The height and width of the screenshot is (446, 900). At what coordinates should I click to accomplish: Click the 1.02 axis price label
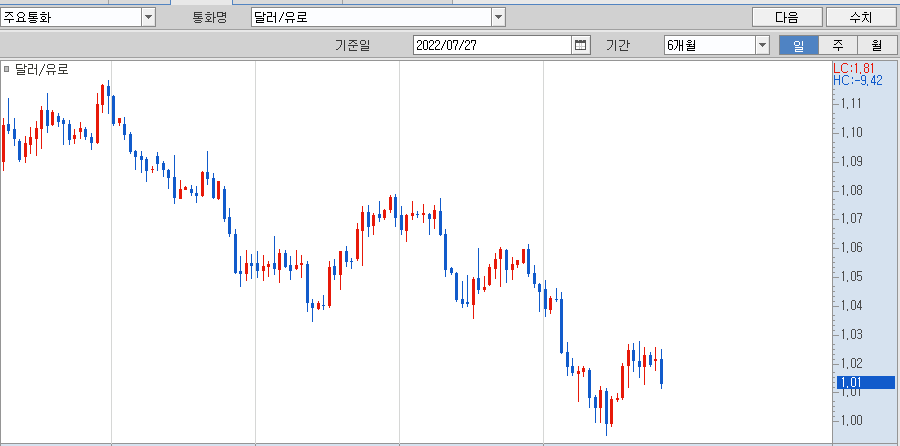click(851, 363)
